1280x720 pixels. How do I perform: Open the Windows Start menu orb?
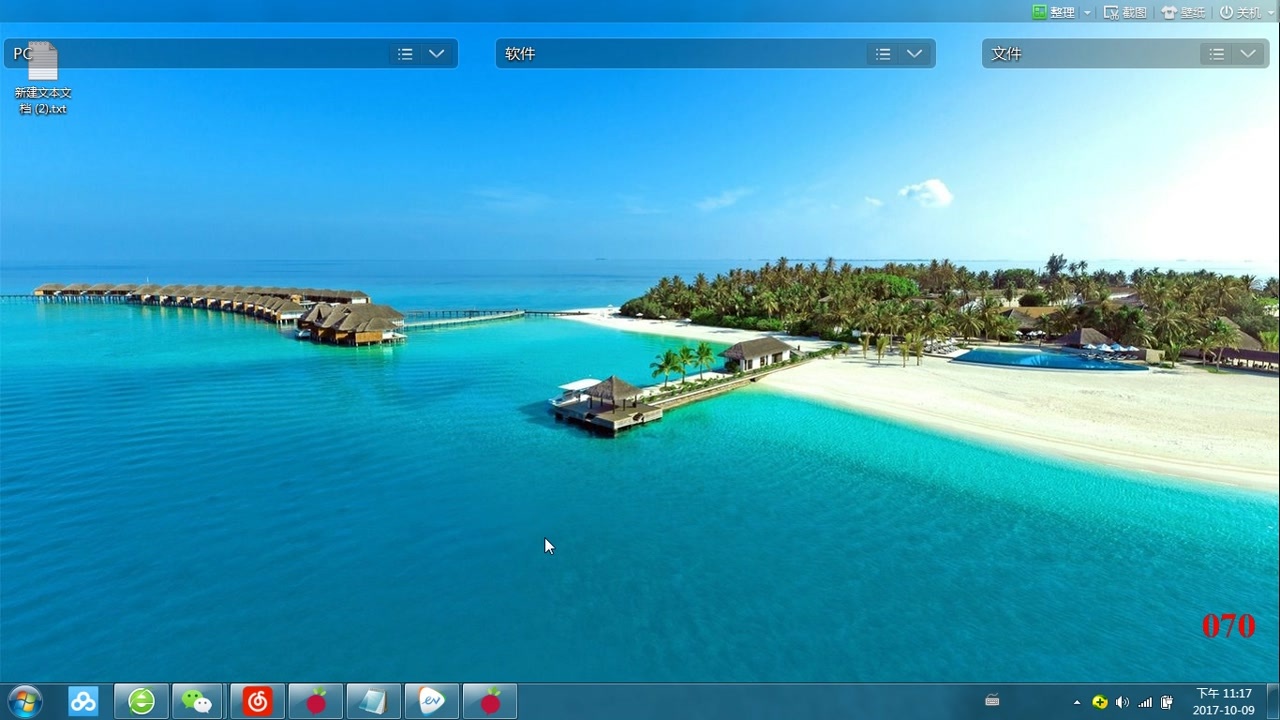click(24, 701)
